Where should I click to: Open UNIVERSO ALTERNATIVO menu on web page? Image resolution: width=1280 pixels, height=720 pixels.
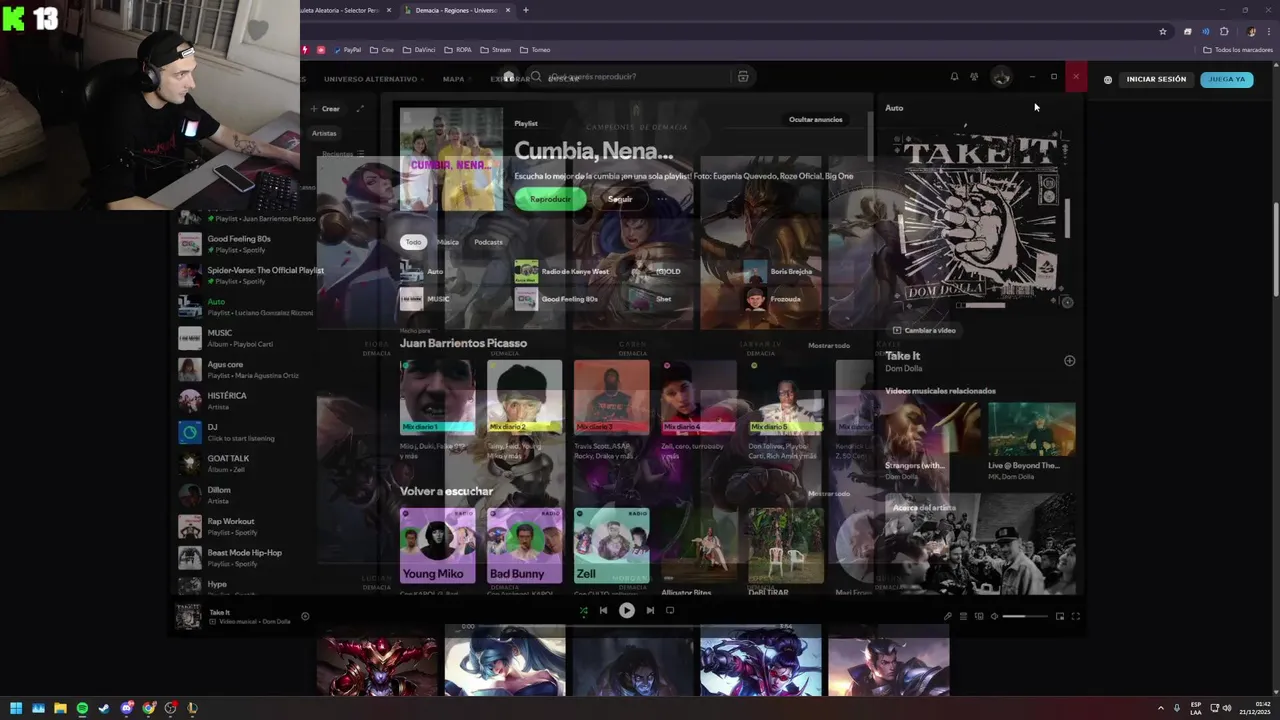(374, 79)
